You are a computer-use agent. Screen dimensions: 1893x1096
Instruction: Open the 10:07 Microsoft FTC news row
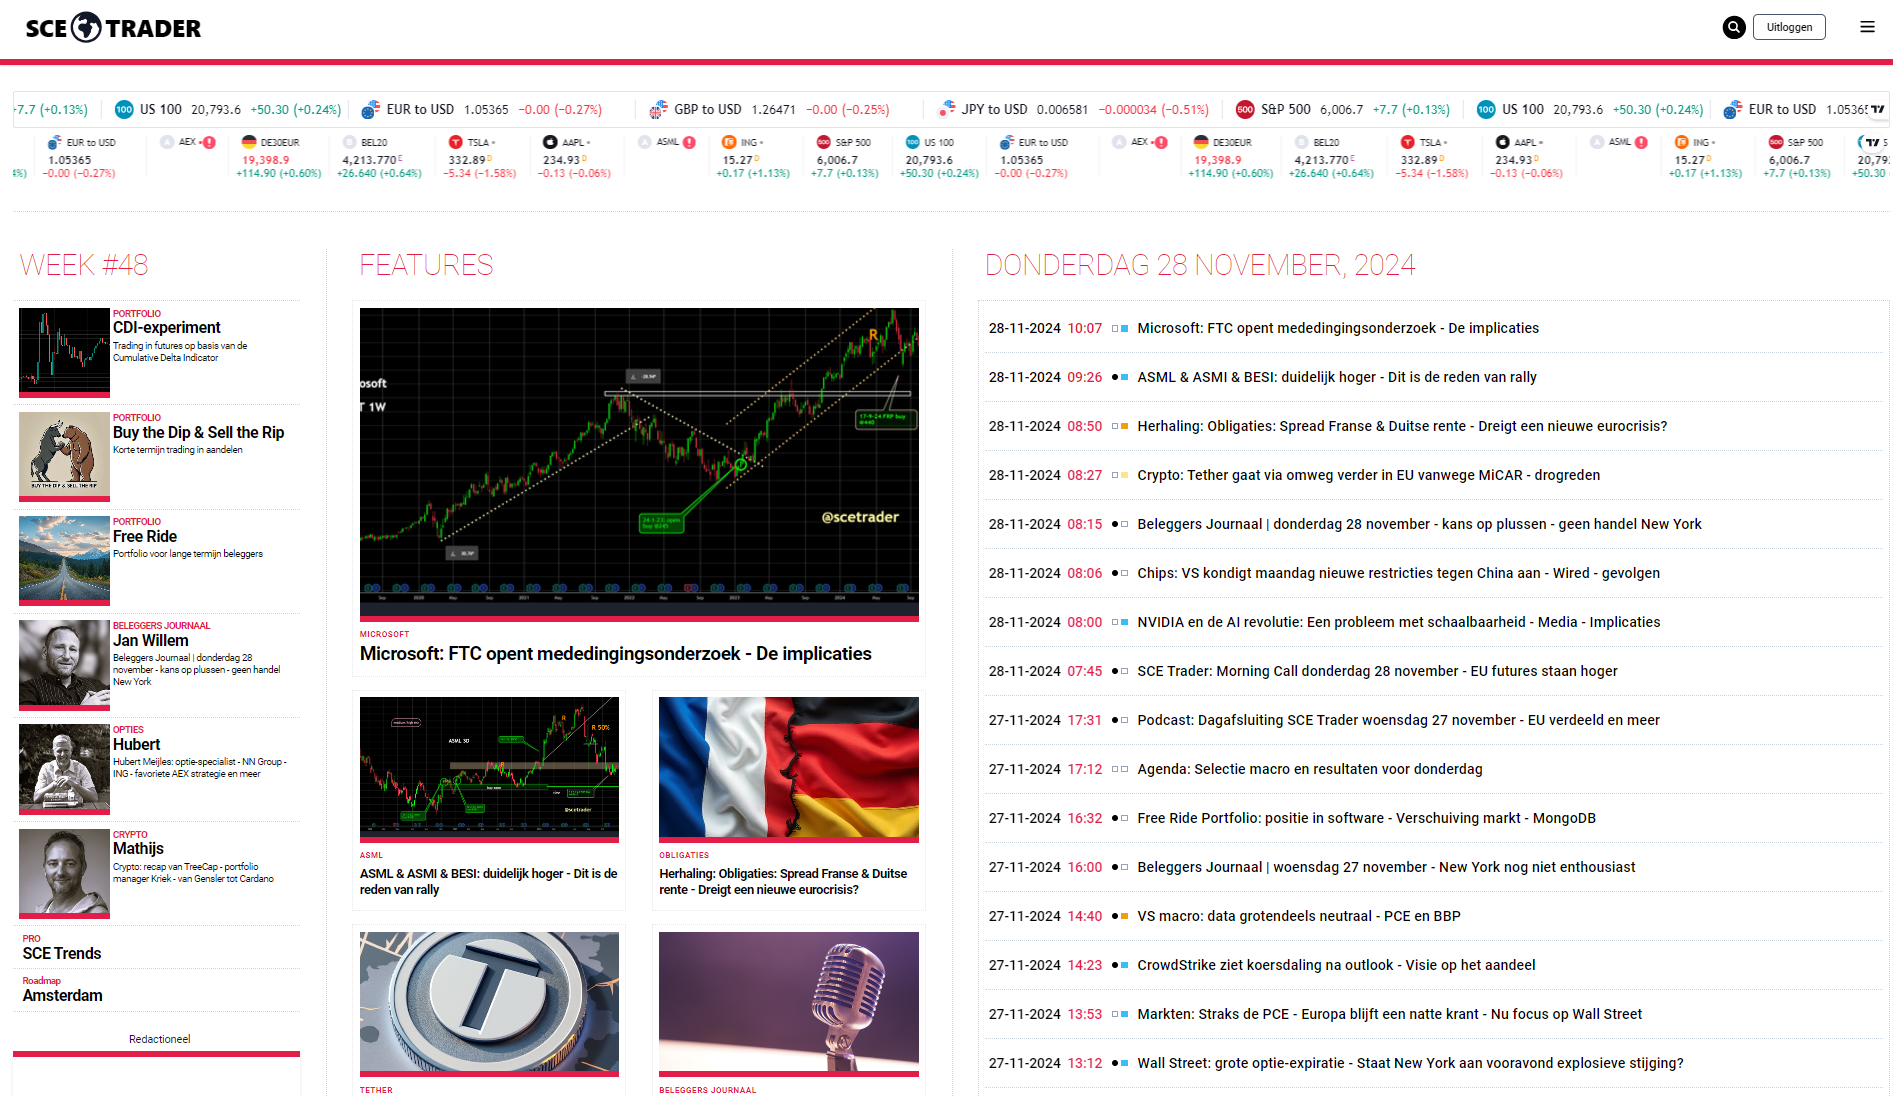tap(1432, 328)
